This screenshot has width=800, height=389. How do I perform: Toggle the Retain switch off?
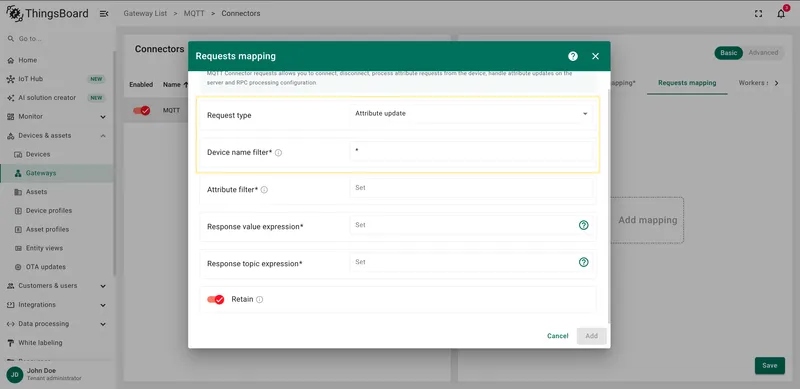(x=215, y=300)
